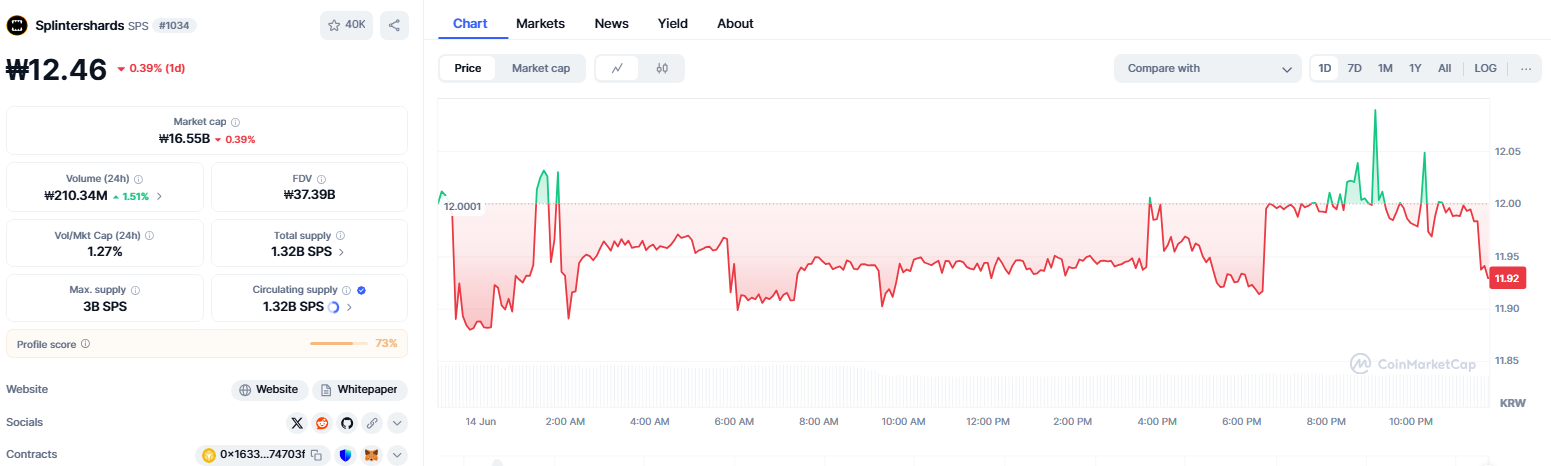
Task: Open the Website link button
Action: click(269, 389)
